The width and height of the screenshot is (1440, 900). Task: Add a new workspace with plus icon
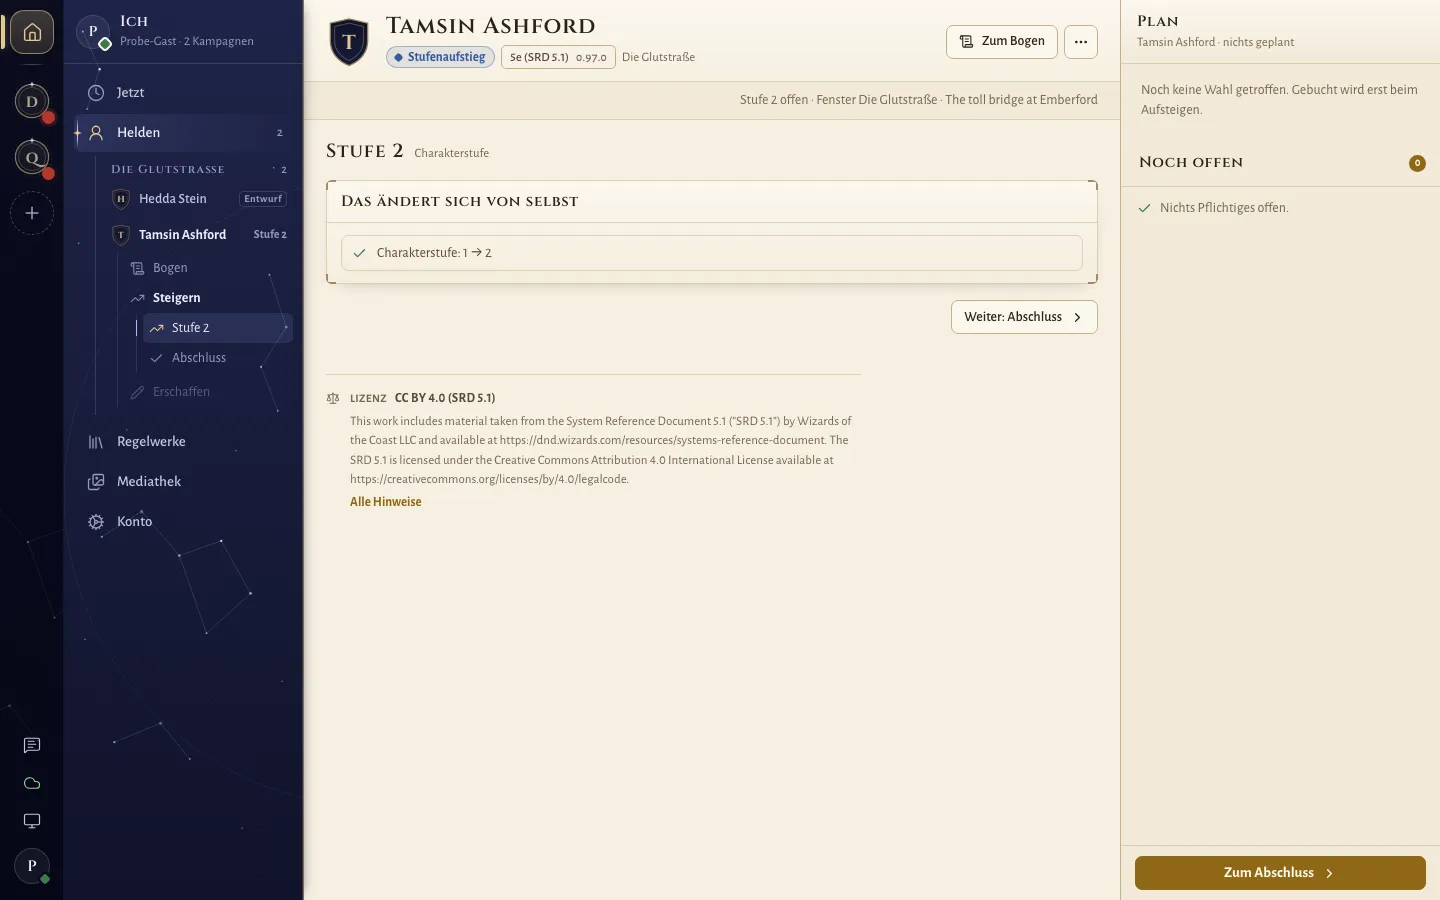[32, 213]
